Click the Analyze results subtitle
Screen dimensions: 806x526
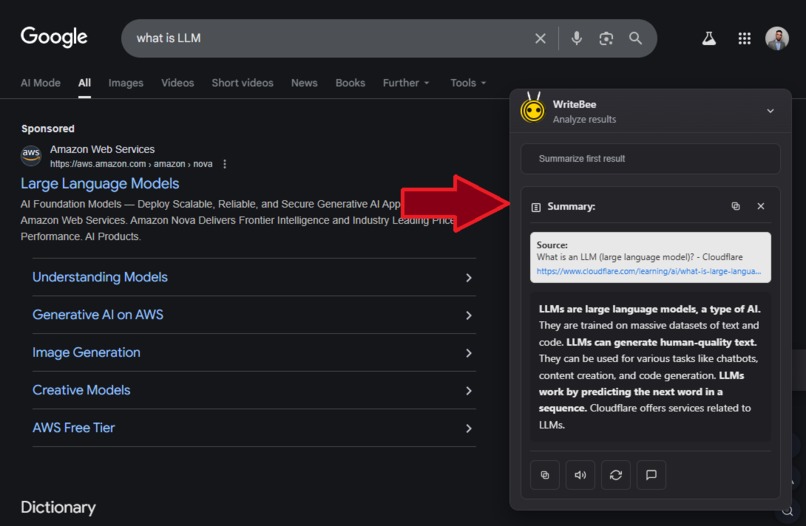pyautogui.click(x=584, y=119)
